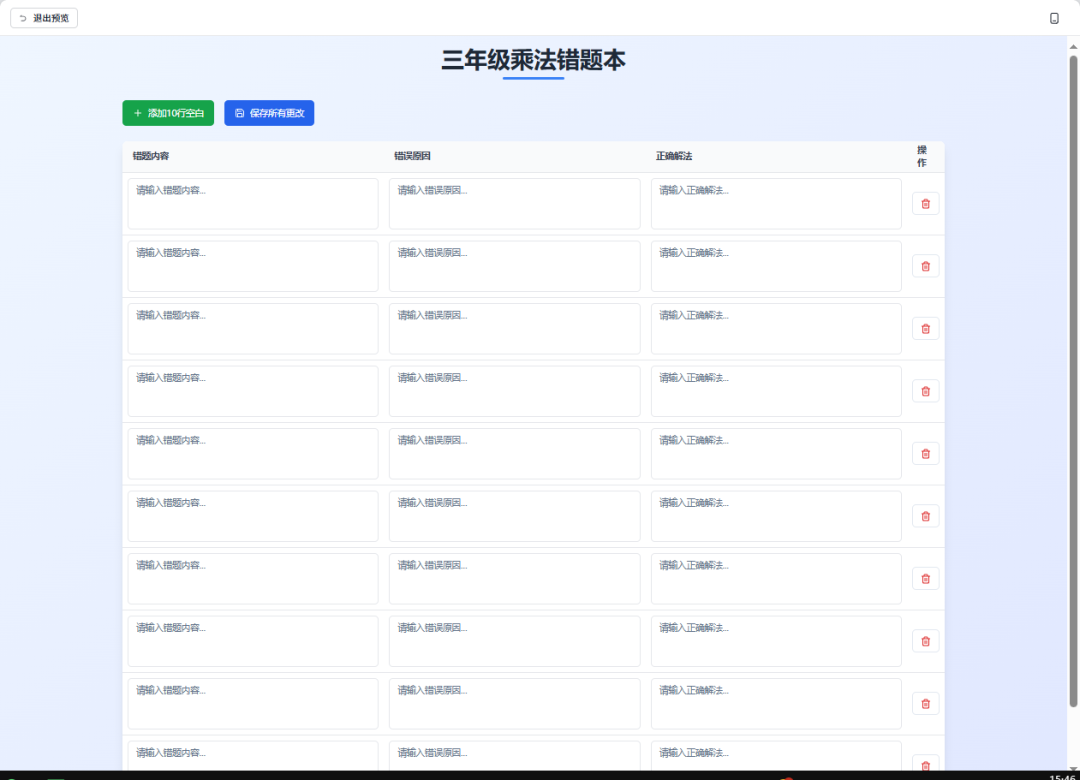Select the second row's 错误原因 text area
The image size is (1080, 780).
coord(514,265)
